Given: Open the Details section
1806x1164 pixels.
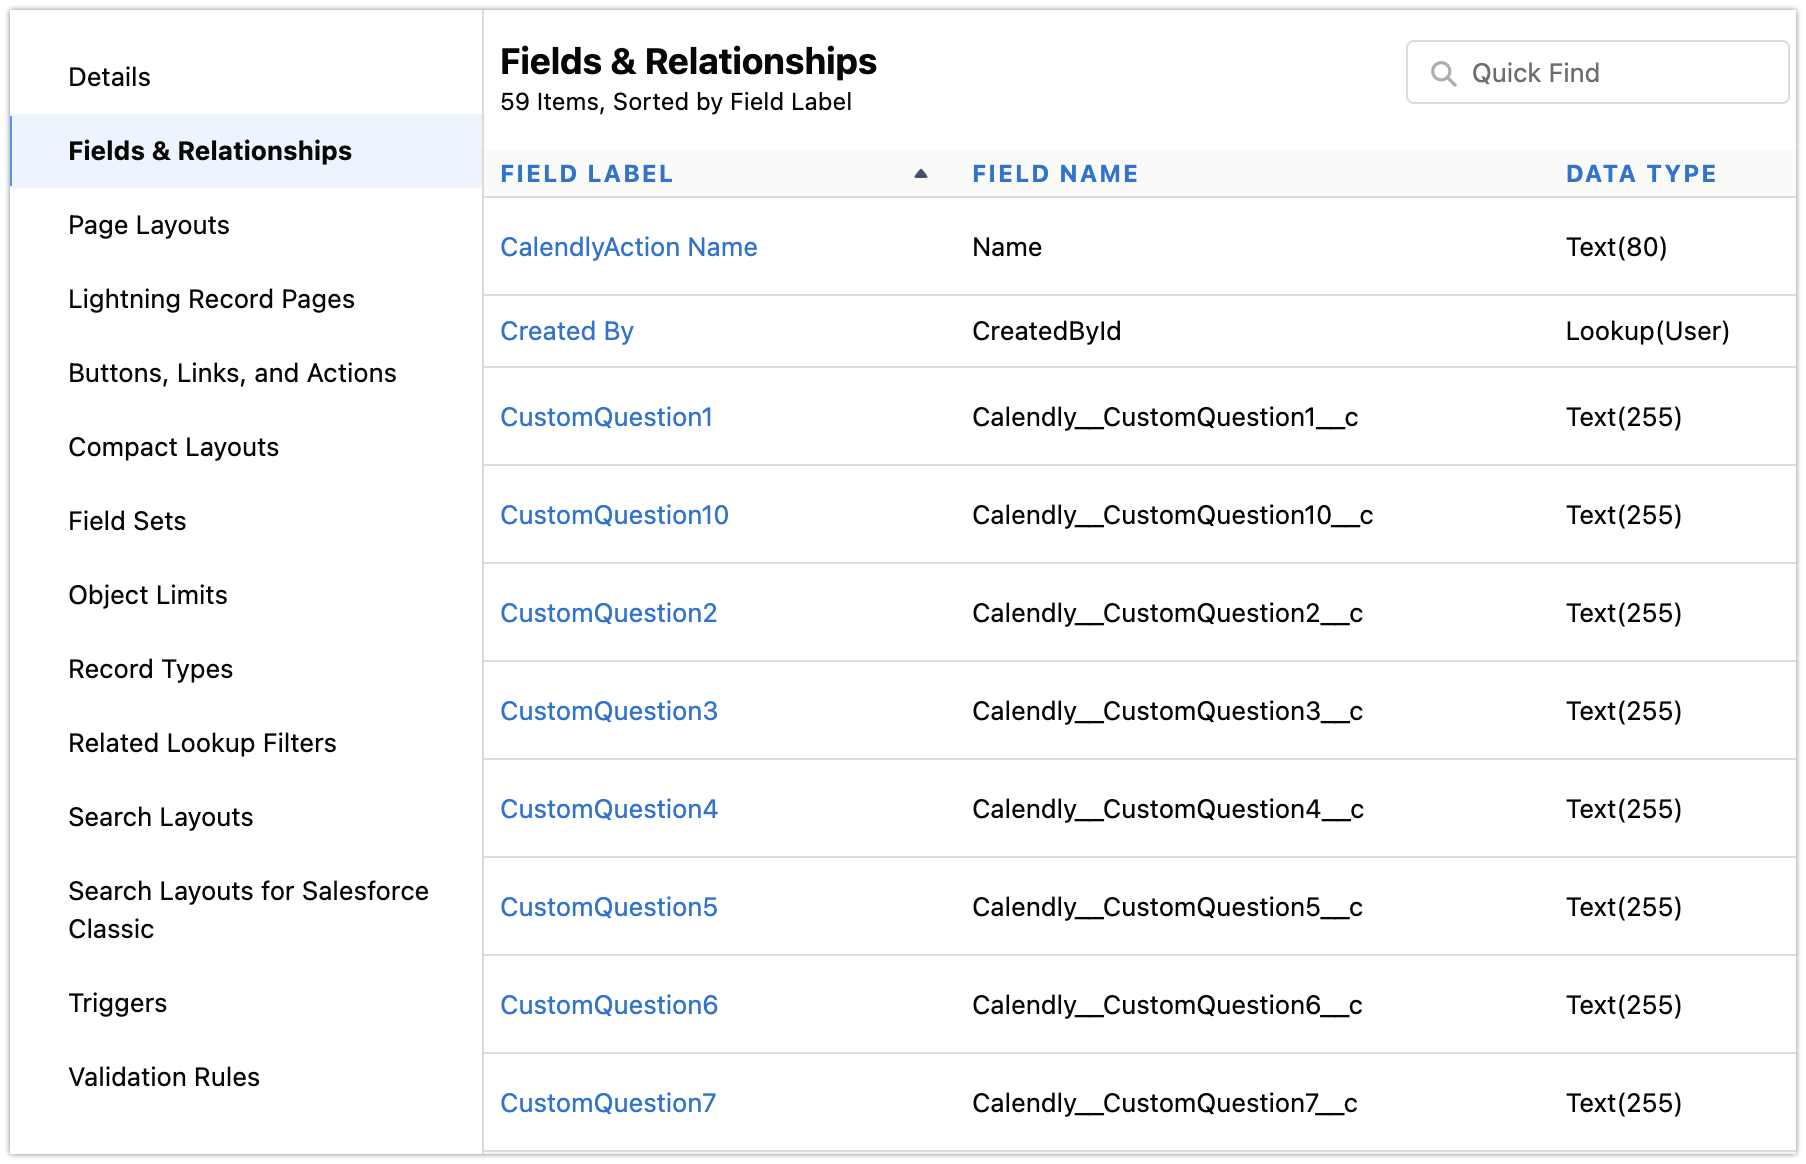Looking at the screenshot, I should pos(109,76).
